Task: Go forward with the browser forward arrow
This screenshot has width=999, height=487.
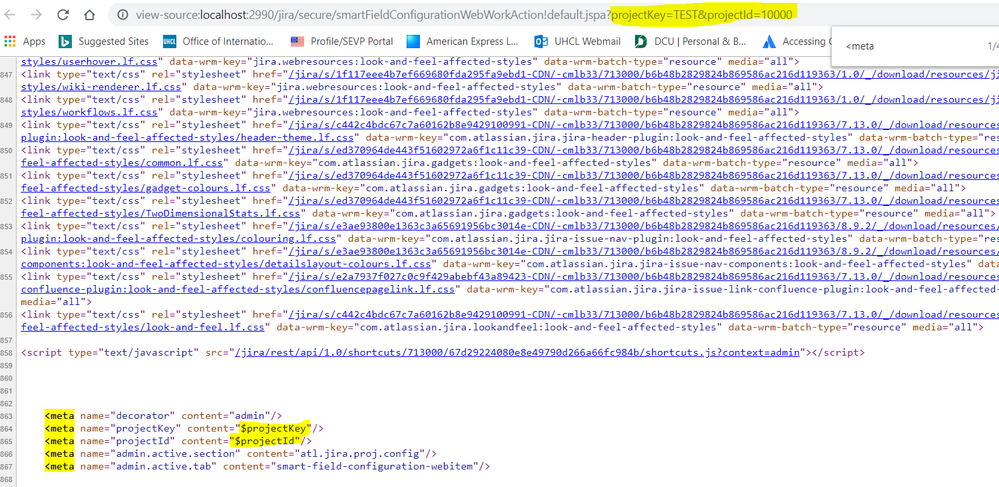Action: click(x=36, y=15)
